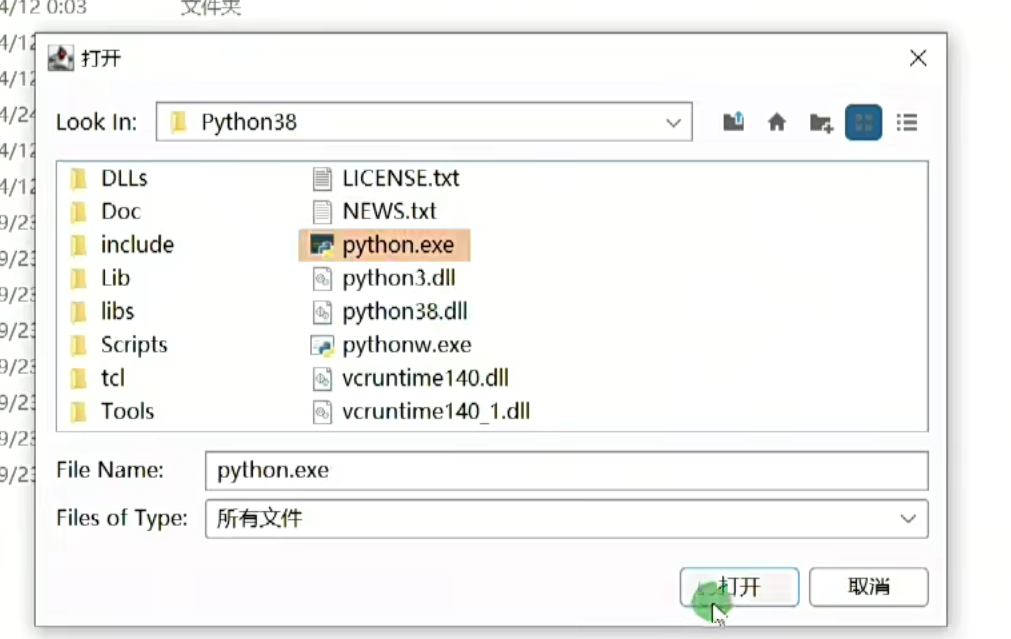Viewport: 1011px width, 639px height.
Task: Select the Lib folder
Action: [x=100, y=278]
